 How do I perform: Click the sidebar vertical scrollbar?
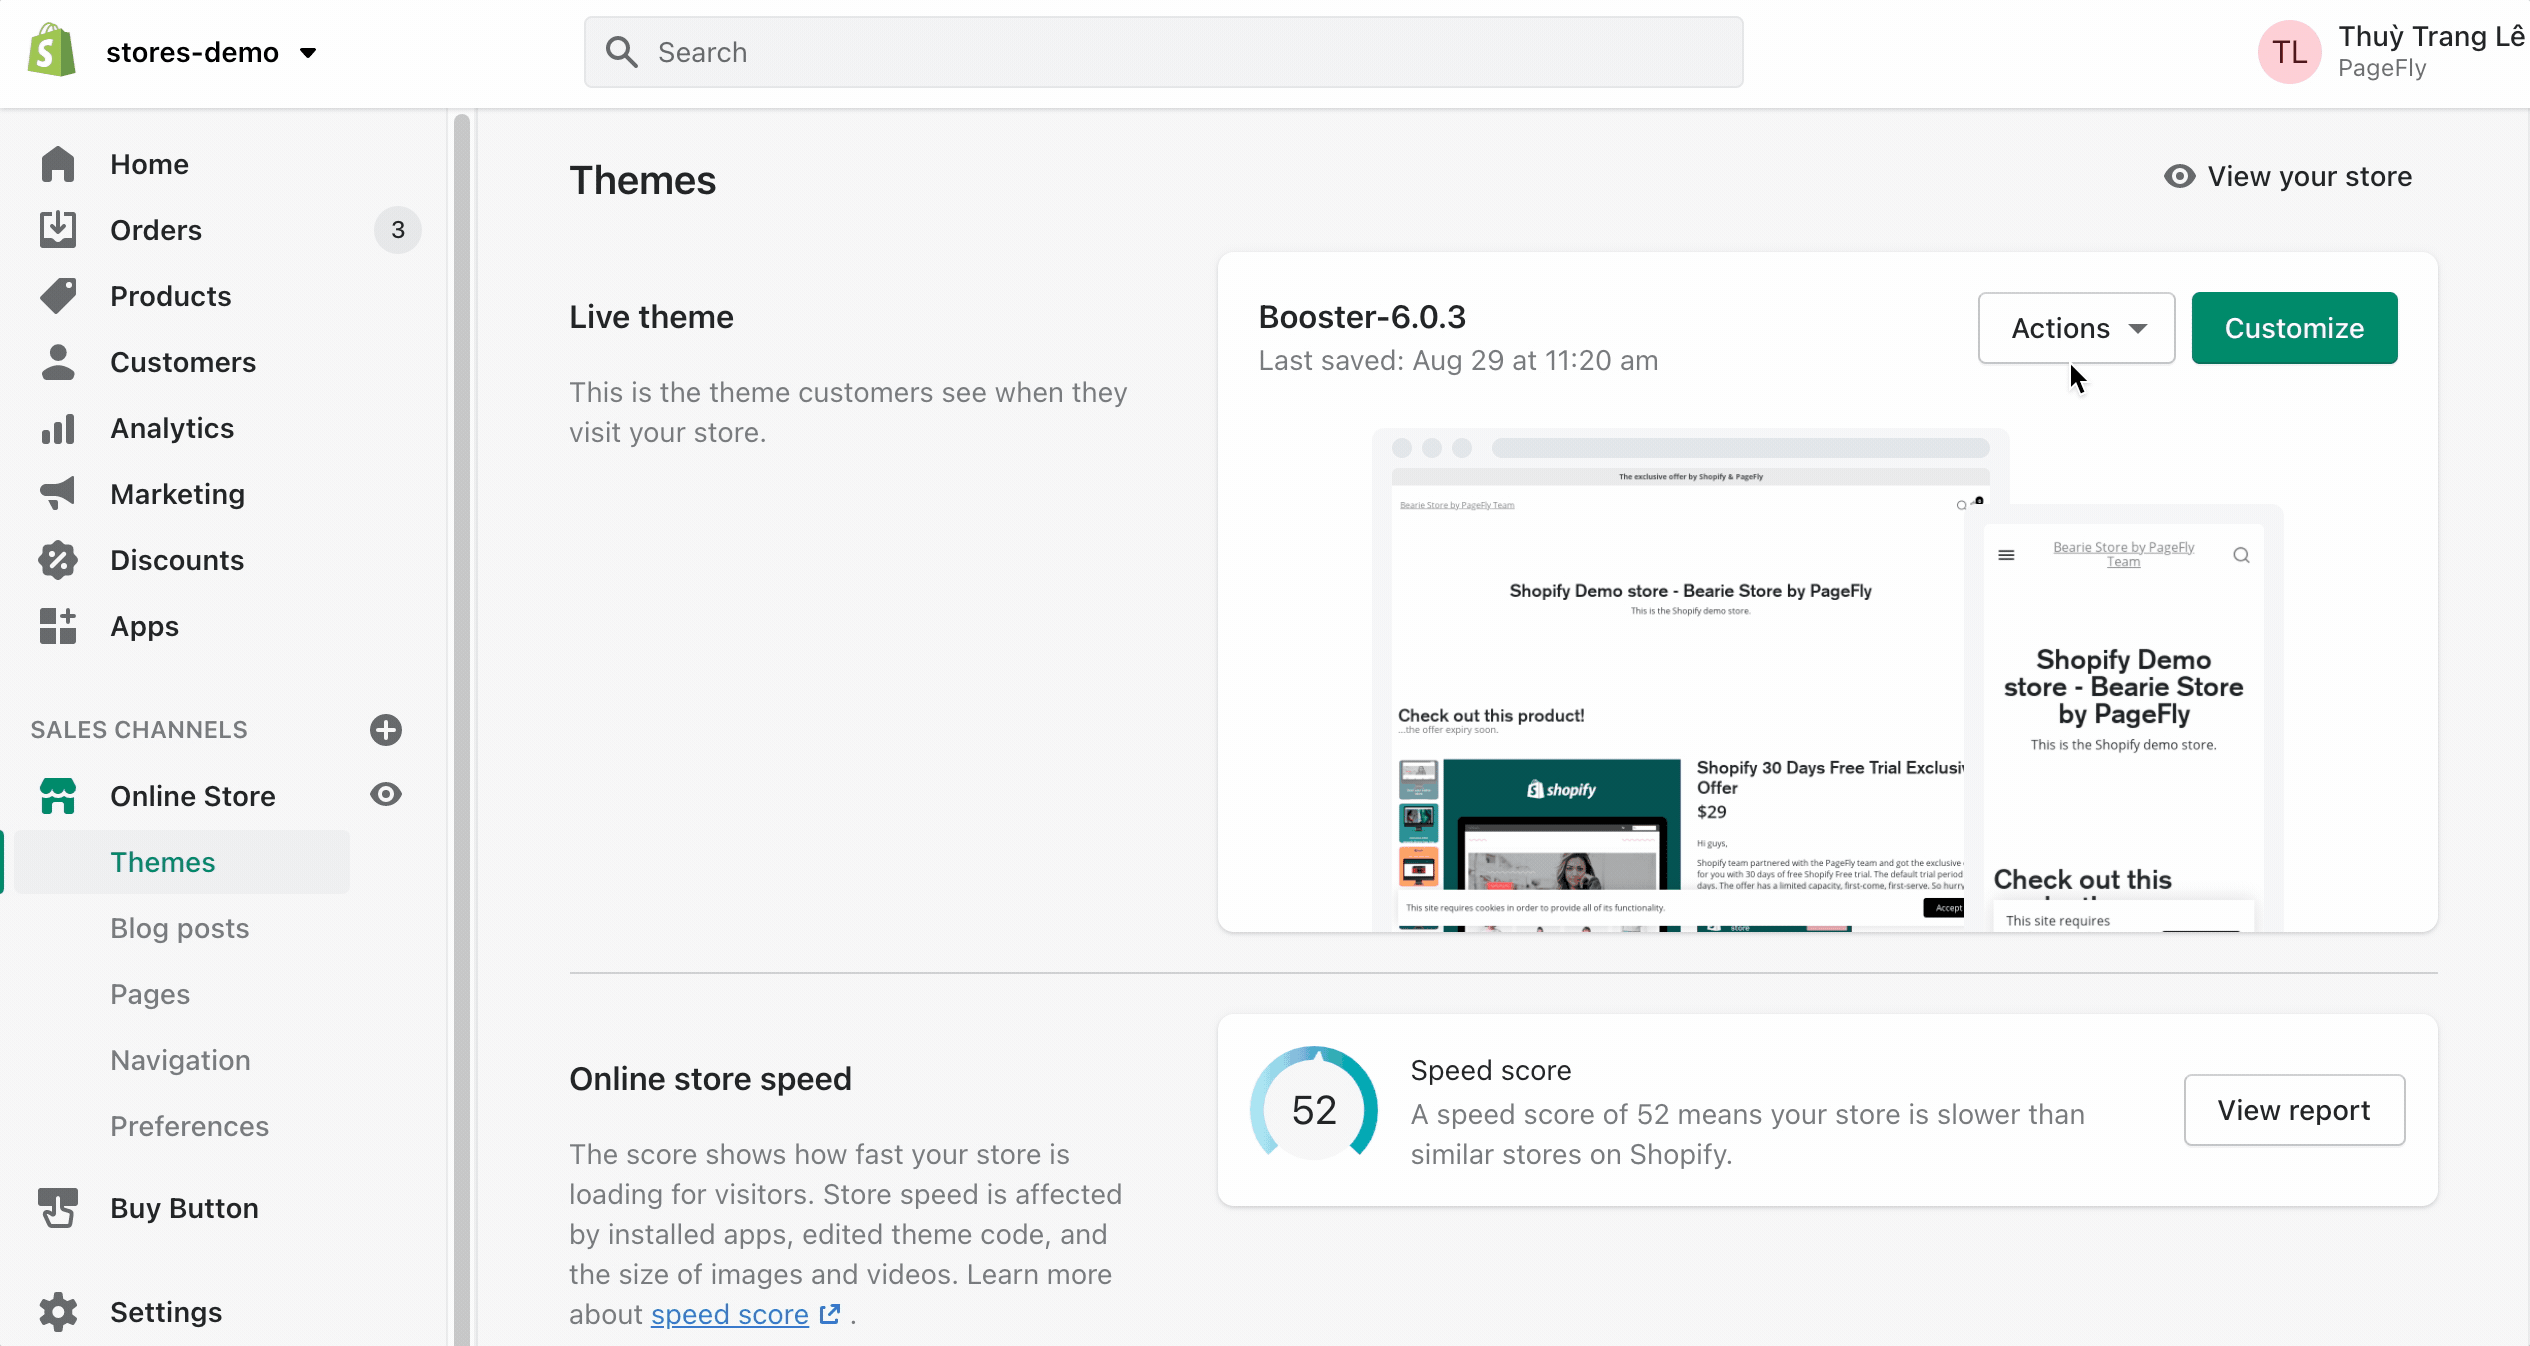coord(462,728)
